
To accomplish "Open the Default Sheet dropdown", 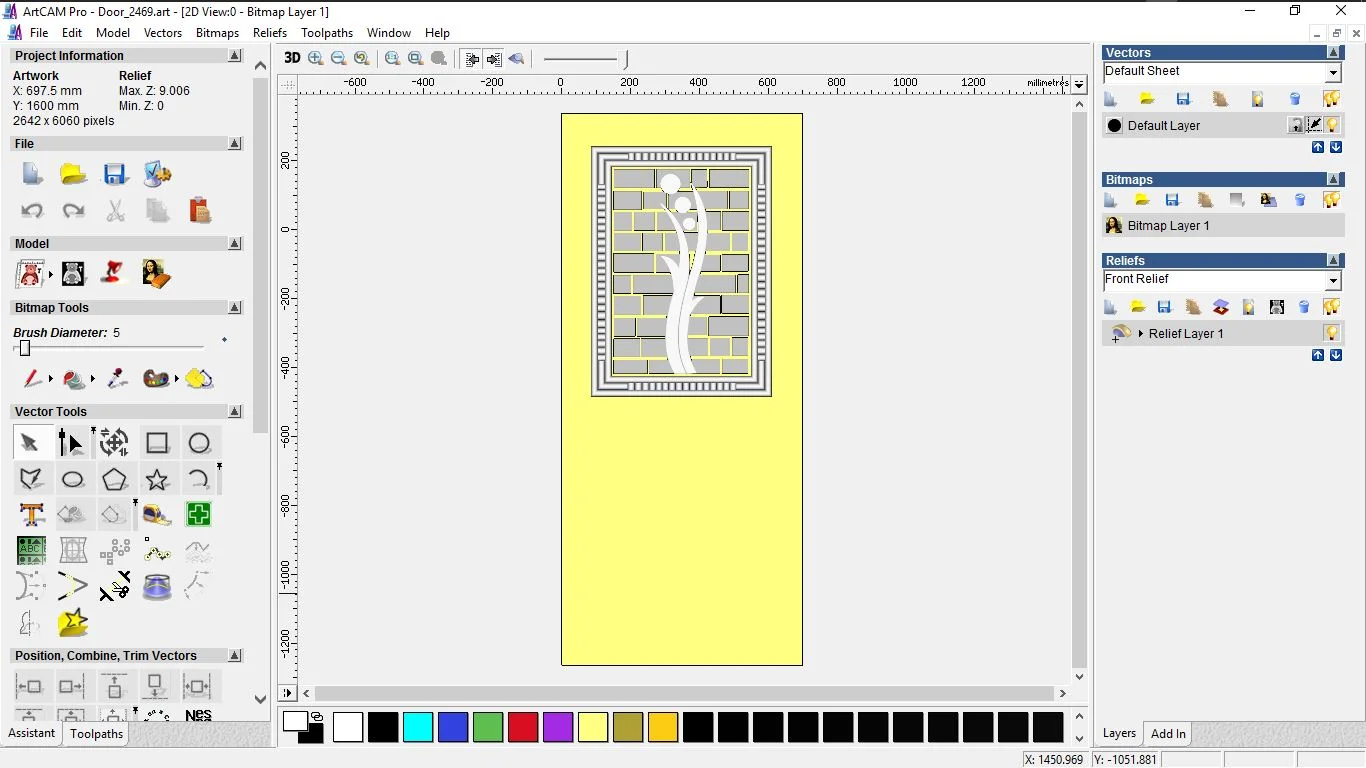I will (1333, 73).
